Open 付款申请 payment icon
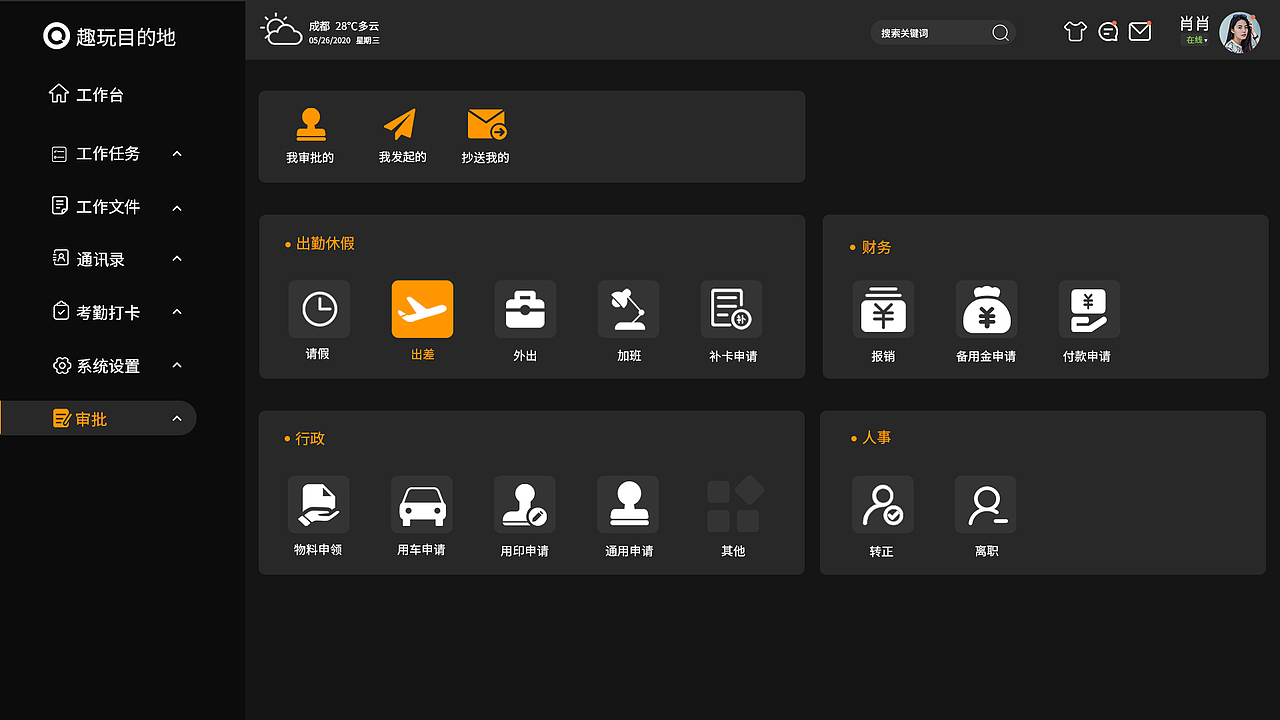 tap(1088, 309)
